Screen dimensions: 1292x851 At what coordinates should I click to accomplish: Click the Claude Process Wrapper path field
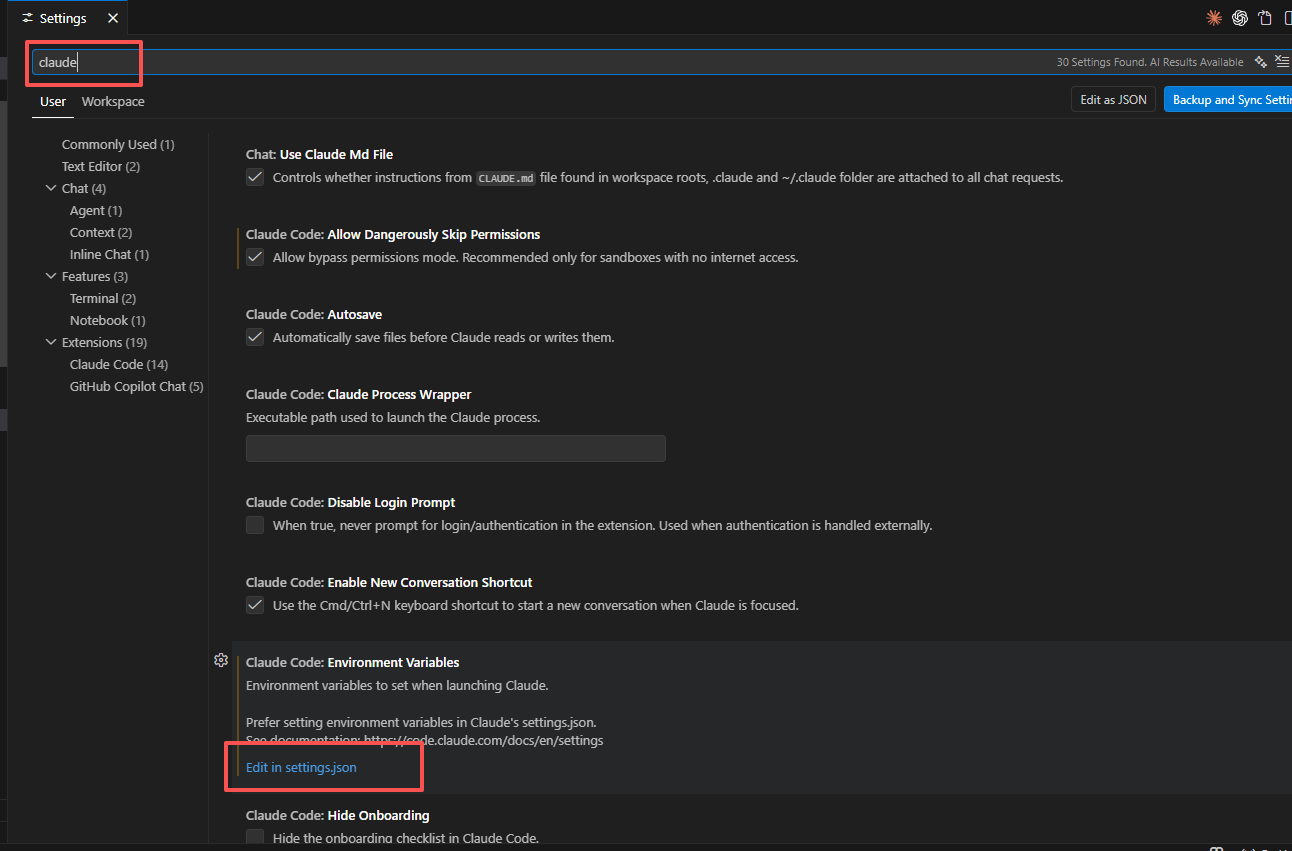click(x=456, y=448)
